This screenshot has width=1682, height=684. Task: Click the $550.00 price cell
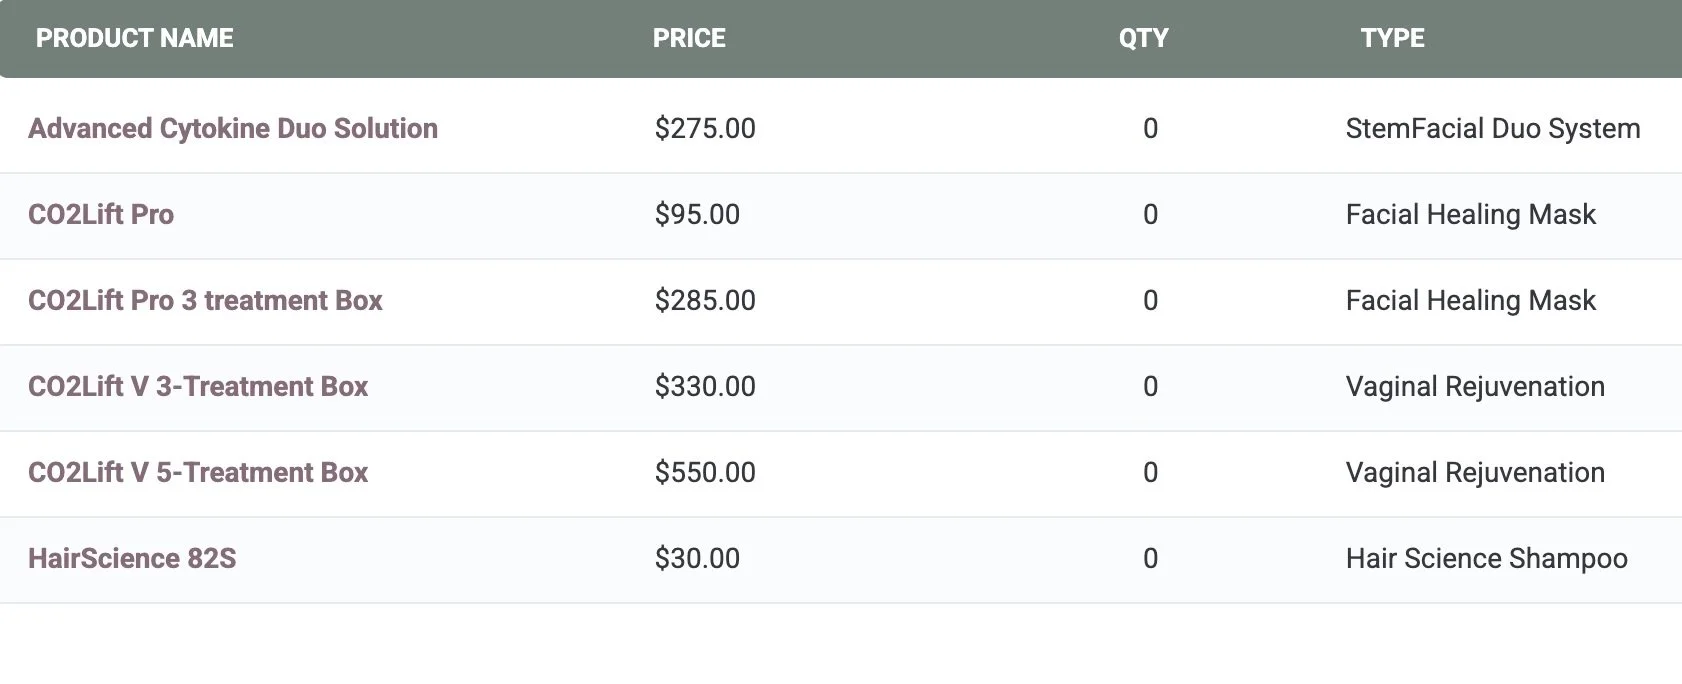(x=705, y=472)
